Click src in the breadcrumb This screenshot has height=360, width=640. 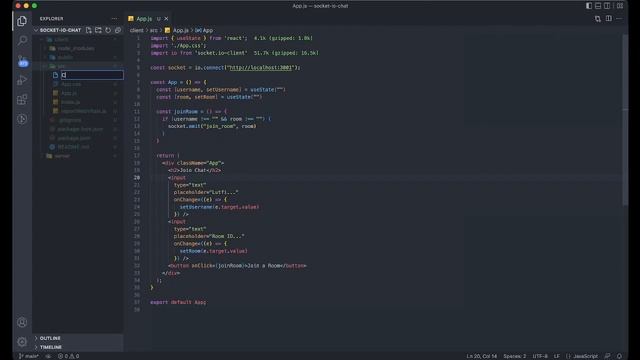[153, 30]
